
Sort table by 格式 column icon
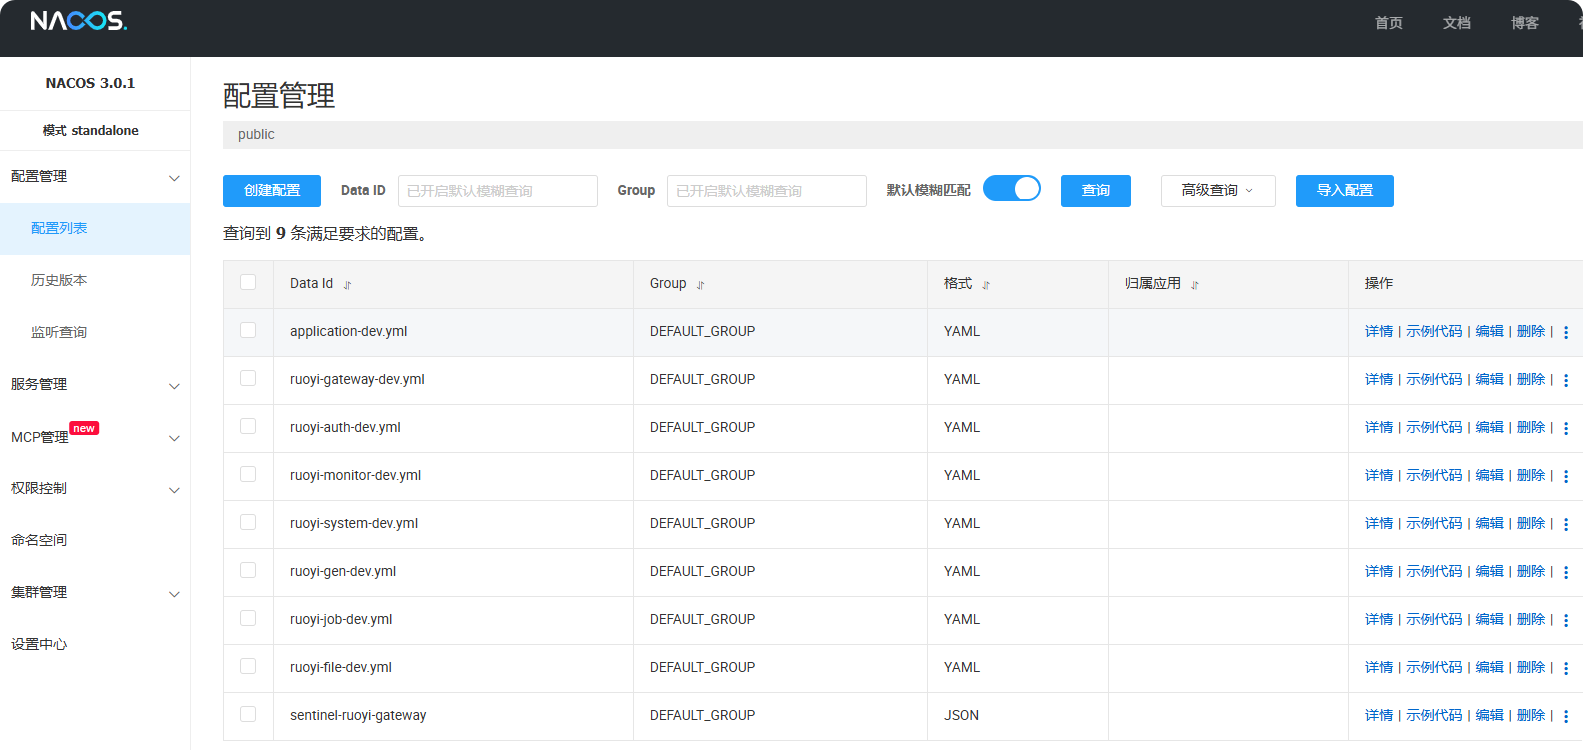point(985,285)
